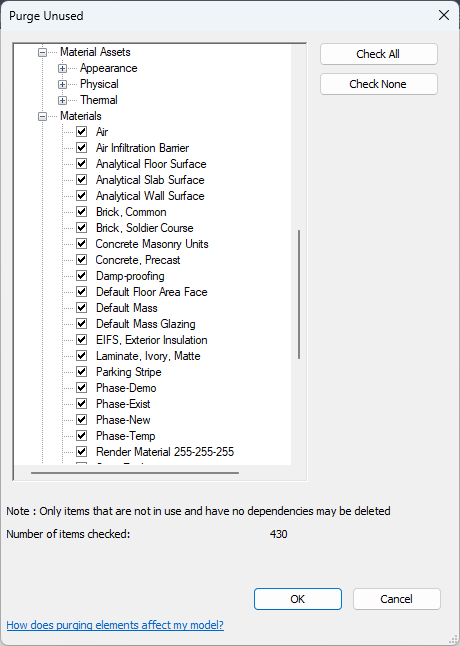
Task: Expand the Appearance assets node
Action: tap(62, 68)
